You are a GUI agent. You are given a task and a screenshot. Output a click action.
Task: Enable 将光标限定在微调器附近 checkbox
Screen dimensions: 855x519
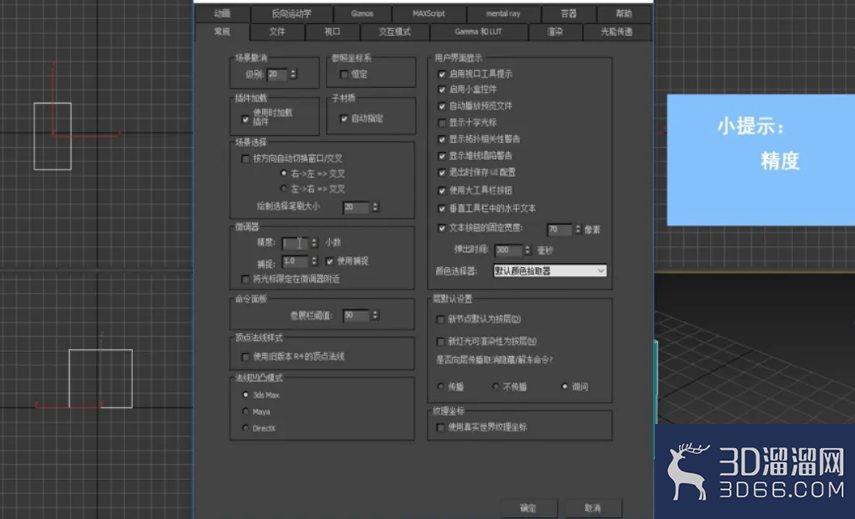point(245,279)
